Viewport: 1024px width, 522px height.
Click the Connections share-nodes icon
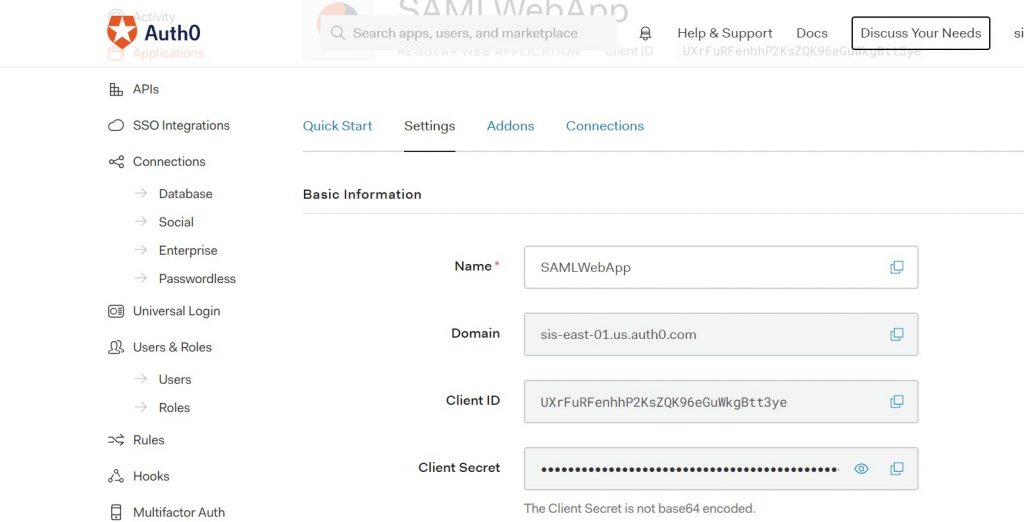click(x=116, y=161)
